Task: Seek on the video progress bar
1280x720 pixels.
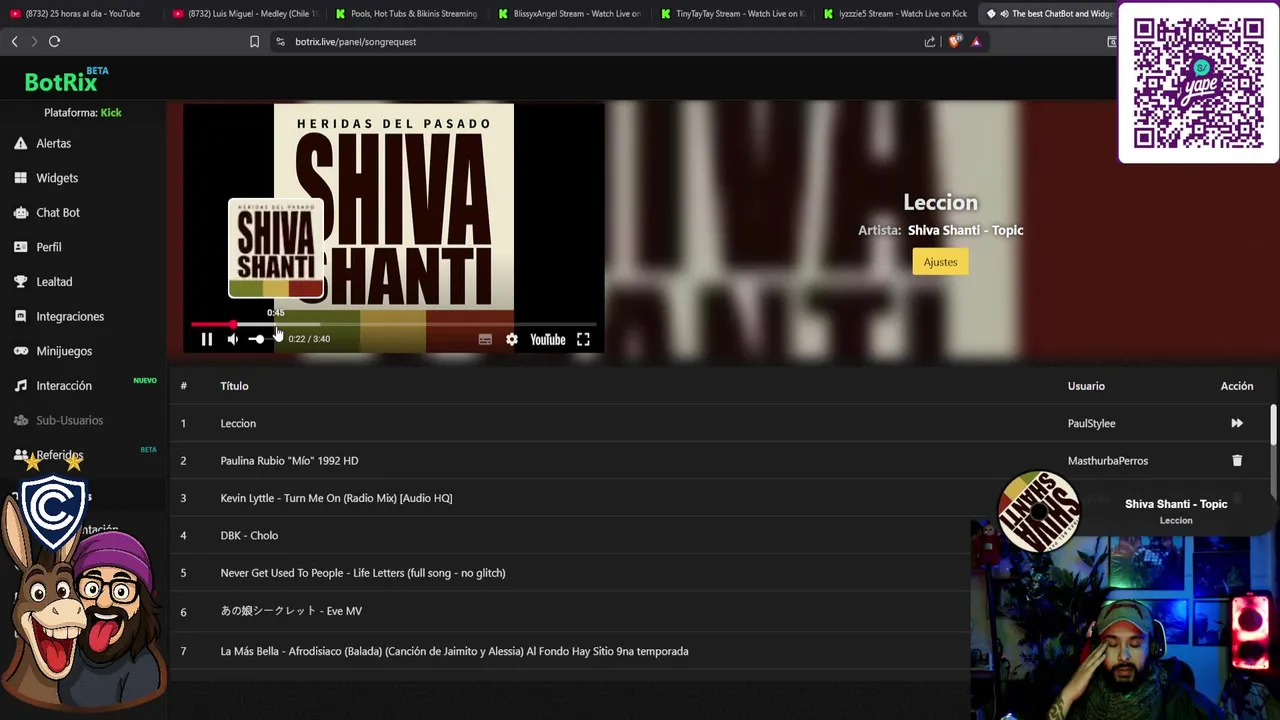Action: pyautogui.click(x=394, y=324)
